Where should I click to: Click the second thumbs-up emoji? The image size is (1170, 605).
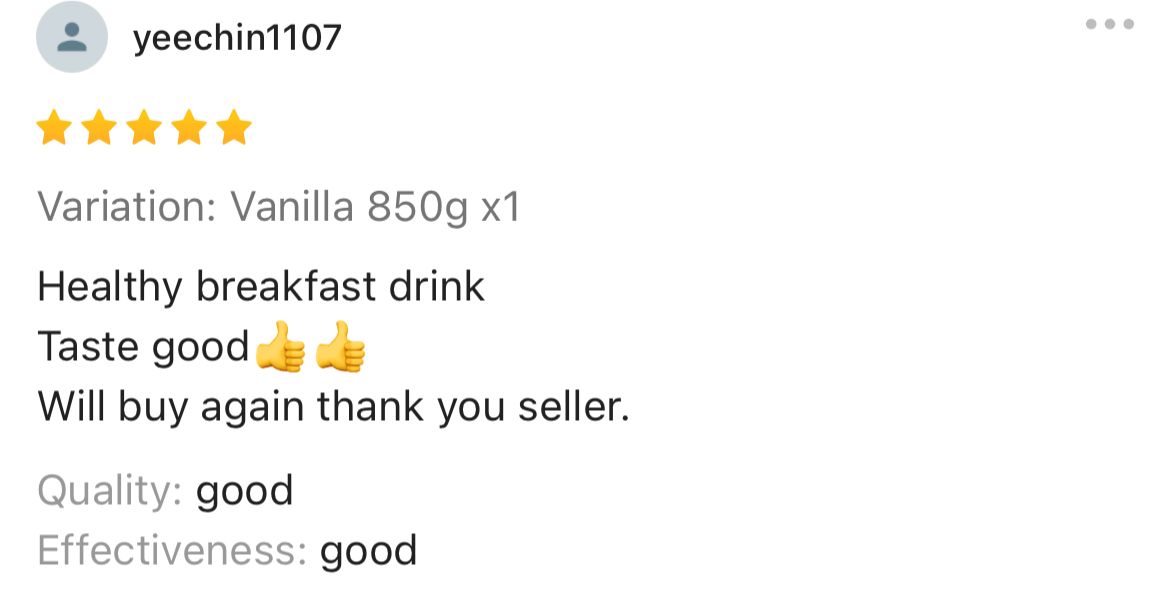[x=340, y=347]
